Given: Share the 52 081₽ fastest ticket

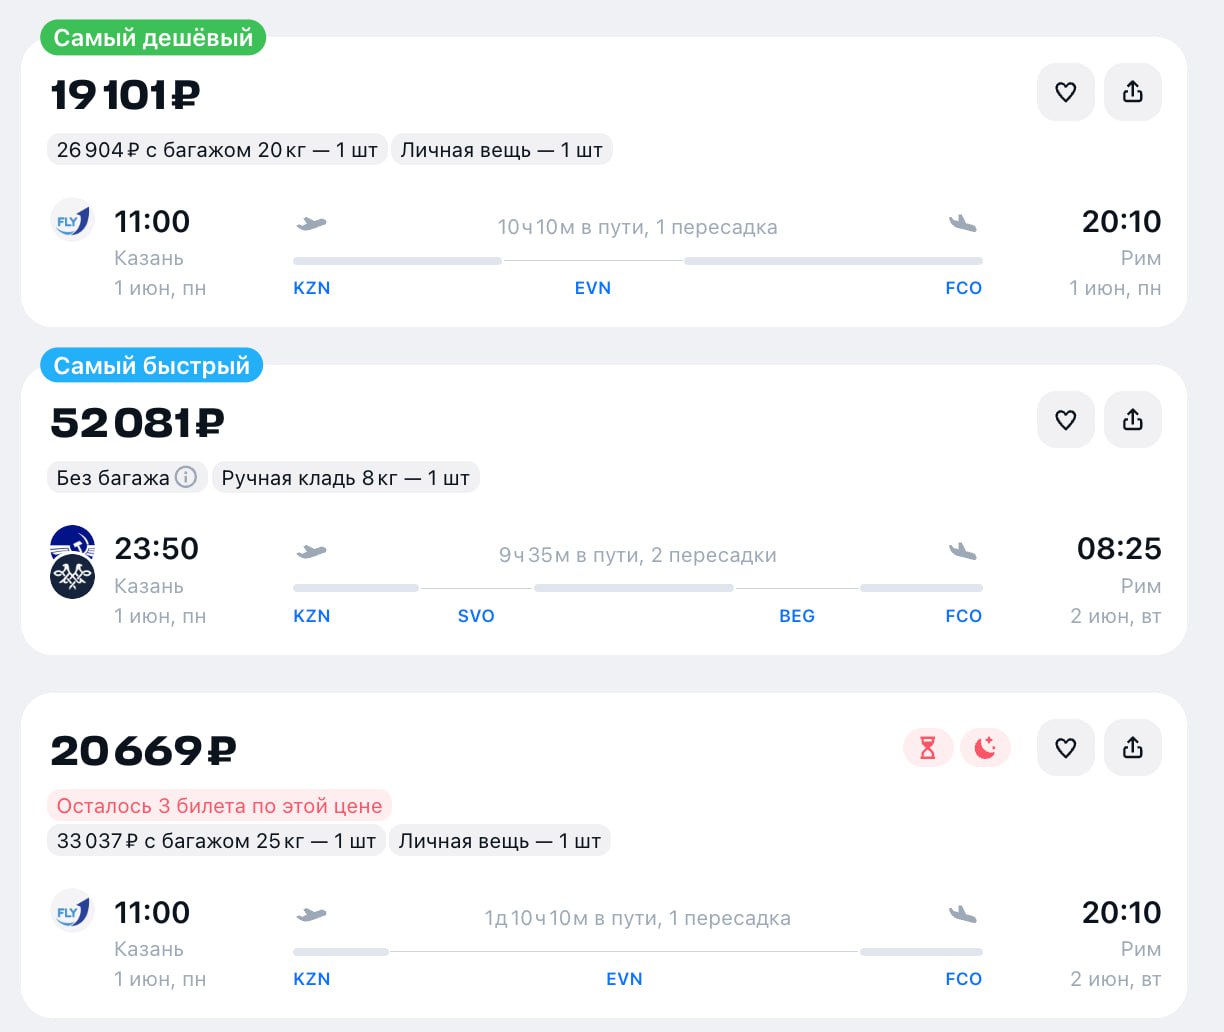Looking at the screenshot, I should 1132,420.
